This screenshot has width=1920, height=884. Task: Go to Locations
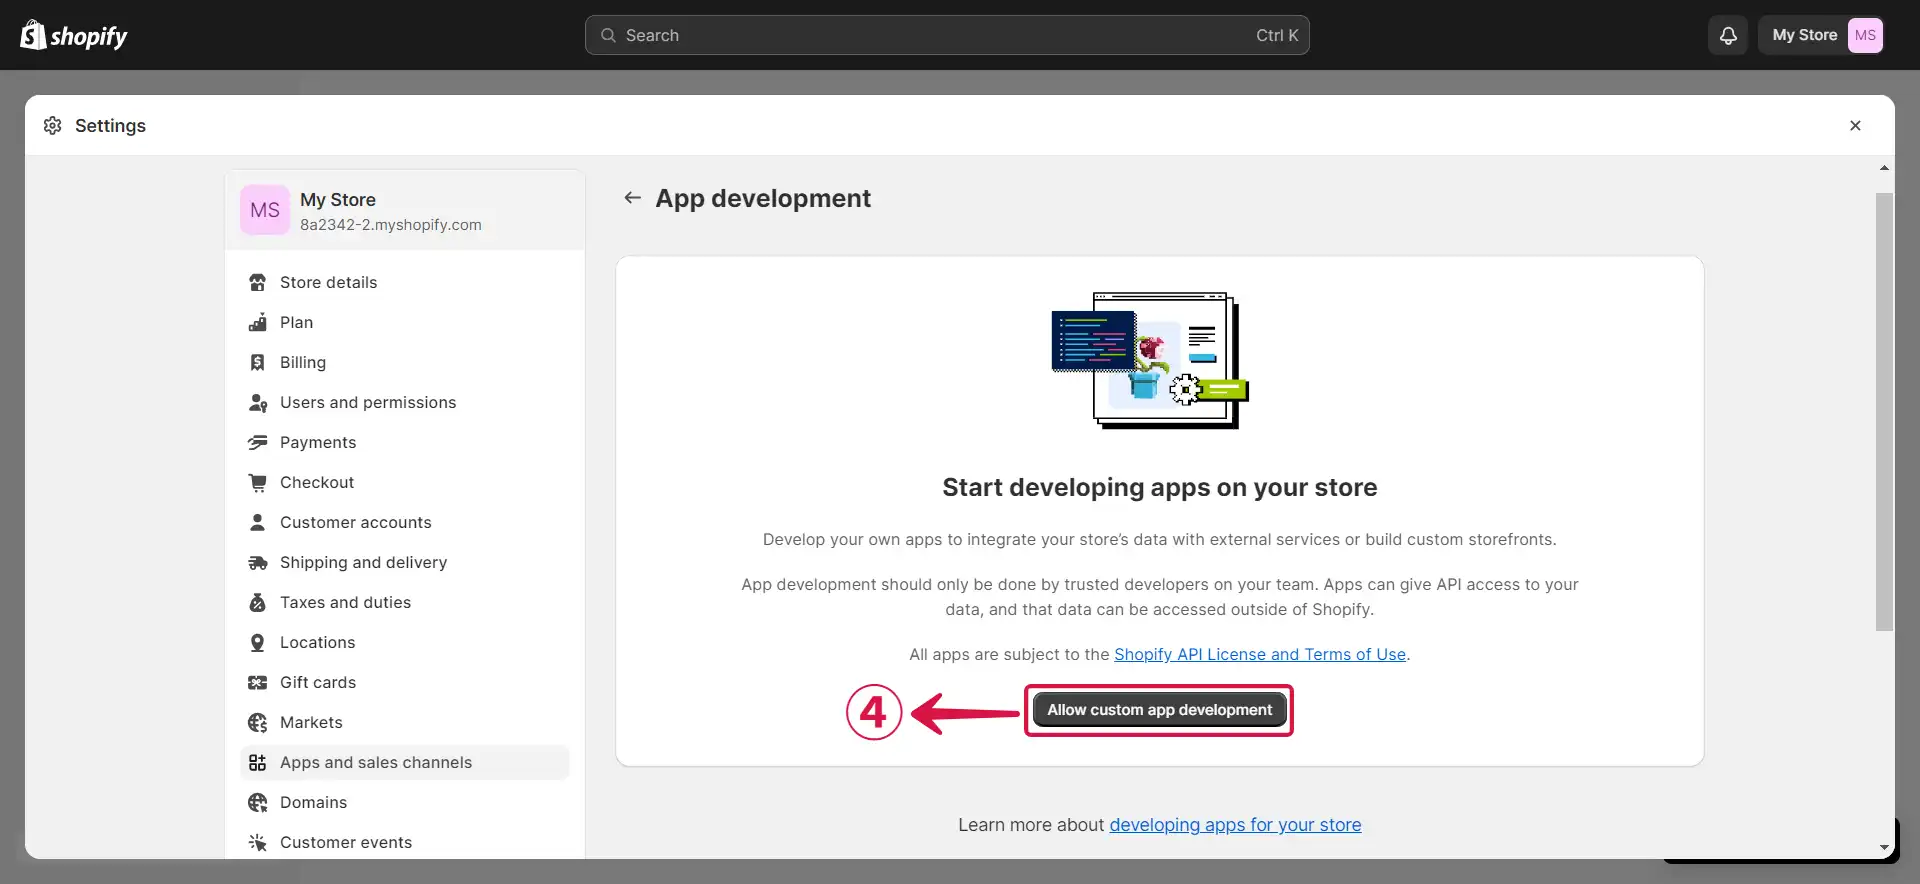(x=405, y=642)
